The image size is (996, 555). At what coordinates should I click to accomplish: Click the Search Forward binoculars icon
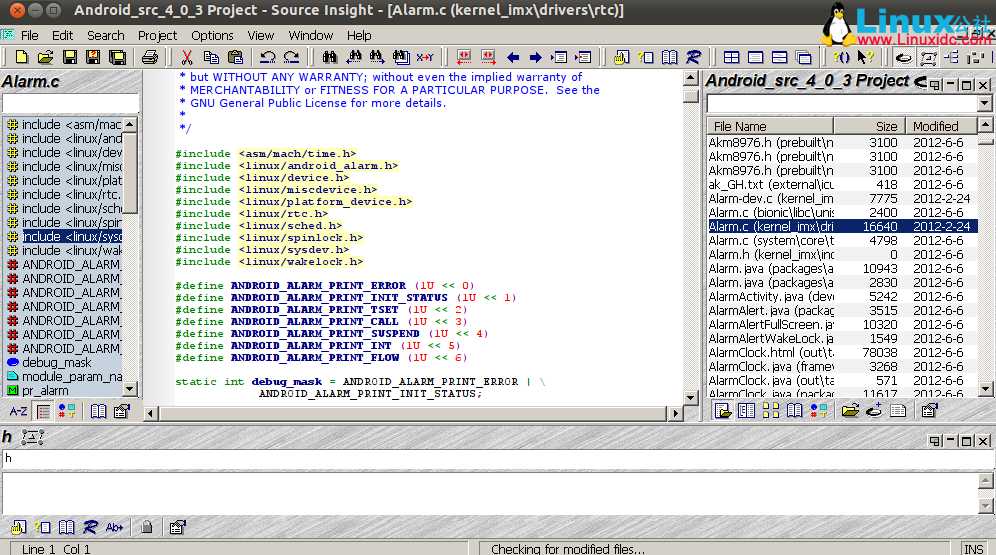click(x=377, y=57)
